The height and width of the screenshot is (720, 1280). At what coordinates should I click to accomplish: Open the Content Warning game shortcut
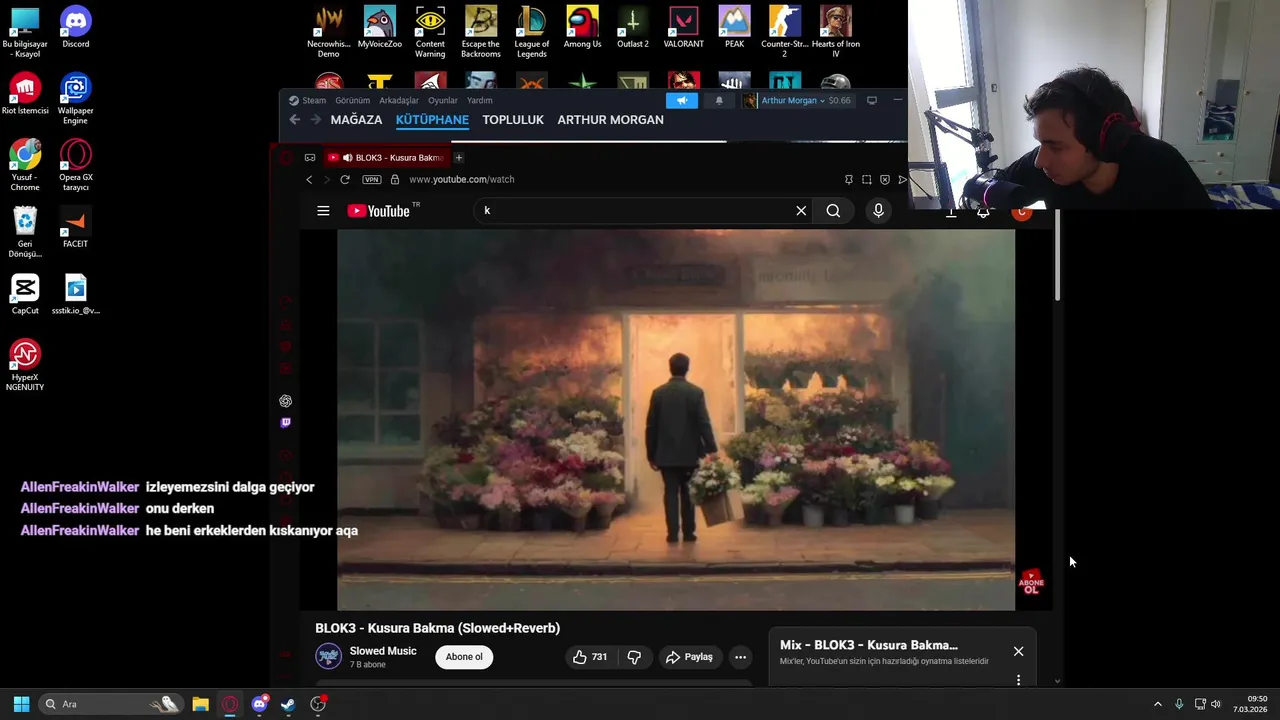[x=430, y=32]
